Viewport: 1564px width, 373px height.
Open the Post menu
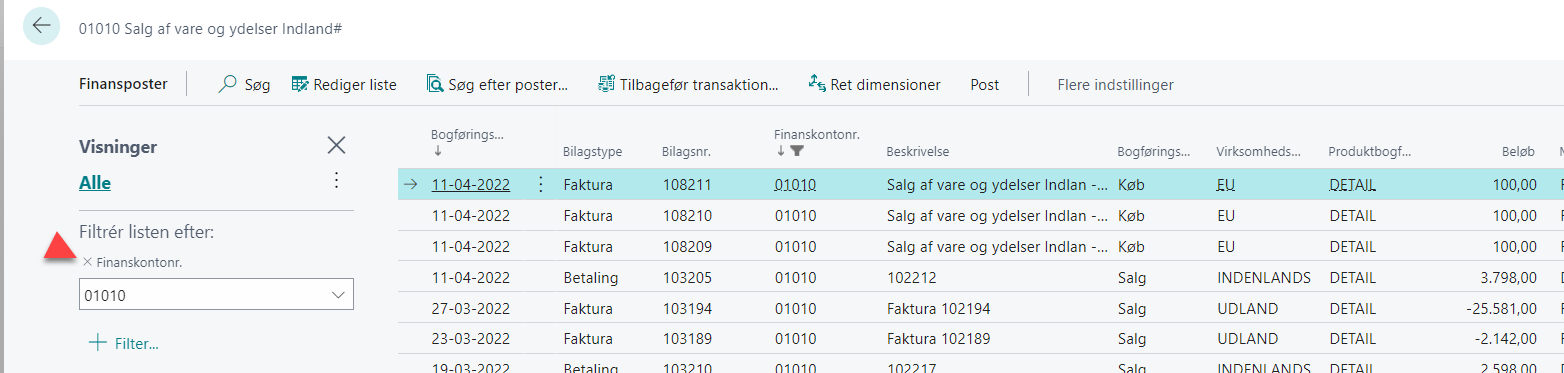pos(985,85)
